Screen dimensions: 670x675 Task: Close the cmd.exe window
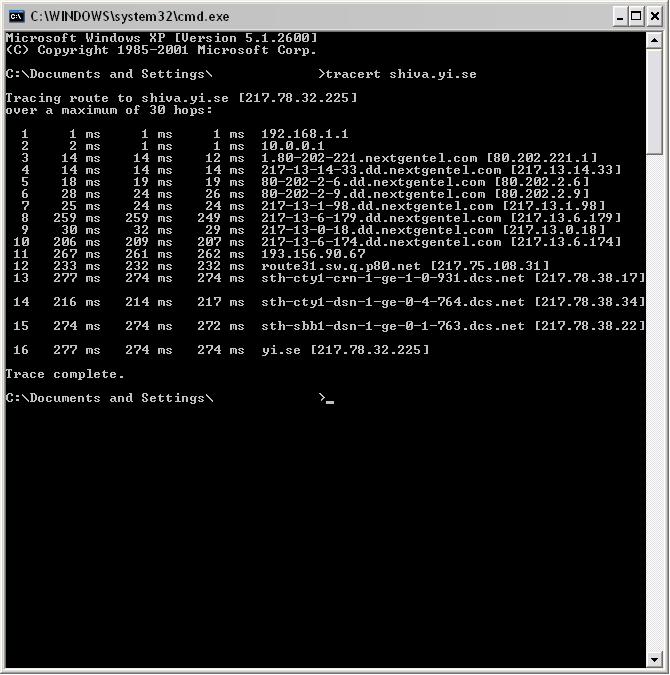654,17
